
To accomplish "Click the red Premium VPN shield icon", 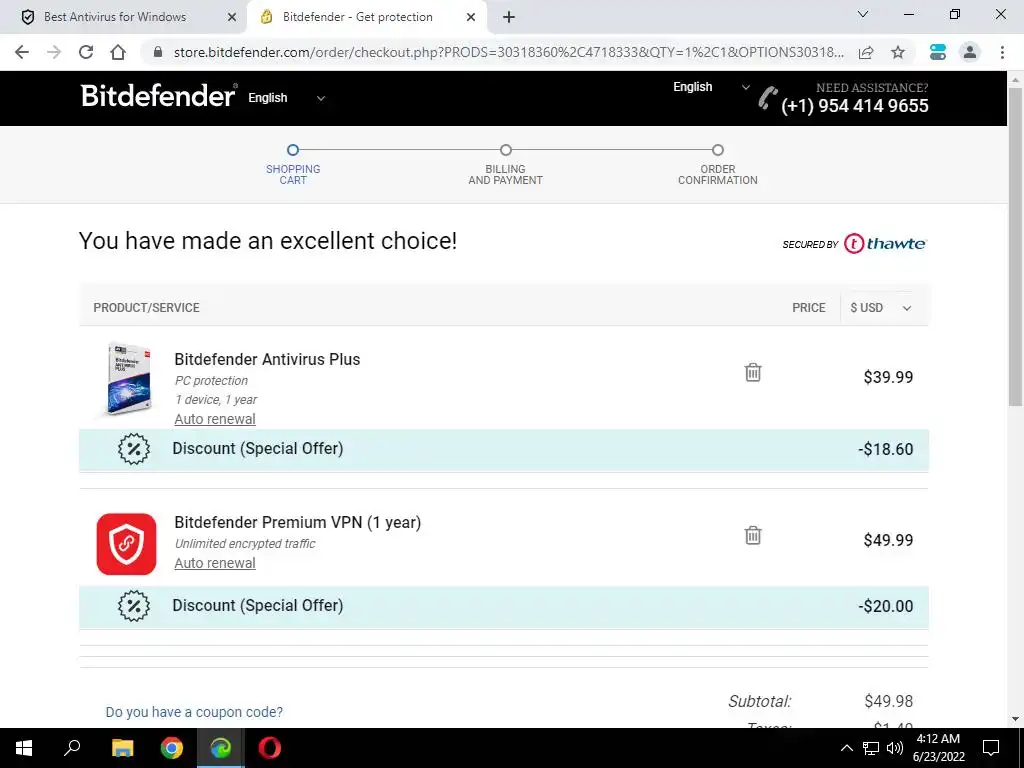I will (126, 544).
